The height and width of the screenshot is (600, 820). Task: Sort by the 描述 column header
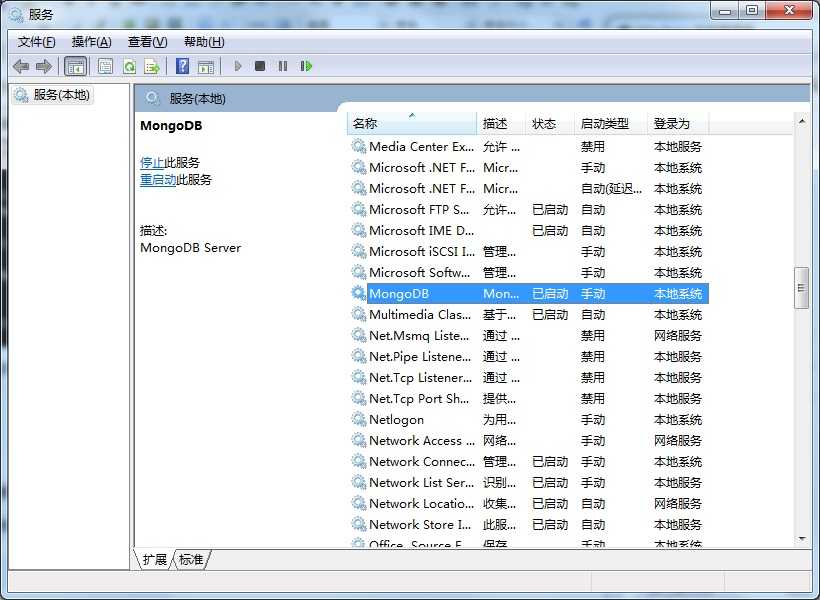click(501, 123)
